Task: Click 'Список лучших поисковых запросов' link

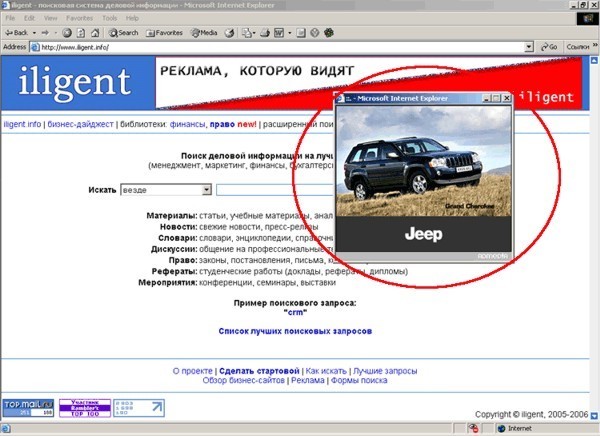Action: pos(295,331)
